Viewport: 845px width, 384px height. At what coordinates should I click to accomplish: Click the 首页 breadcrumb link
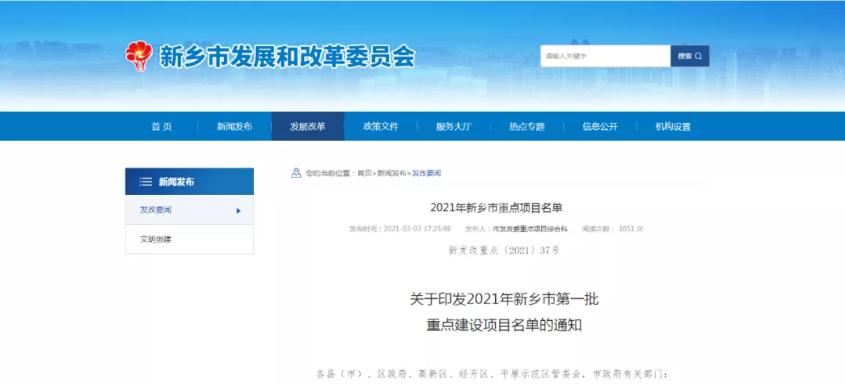coord(365,173)
